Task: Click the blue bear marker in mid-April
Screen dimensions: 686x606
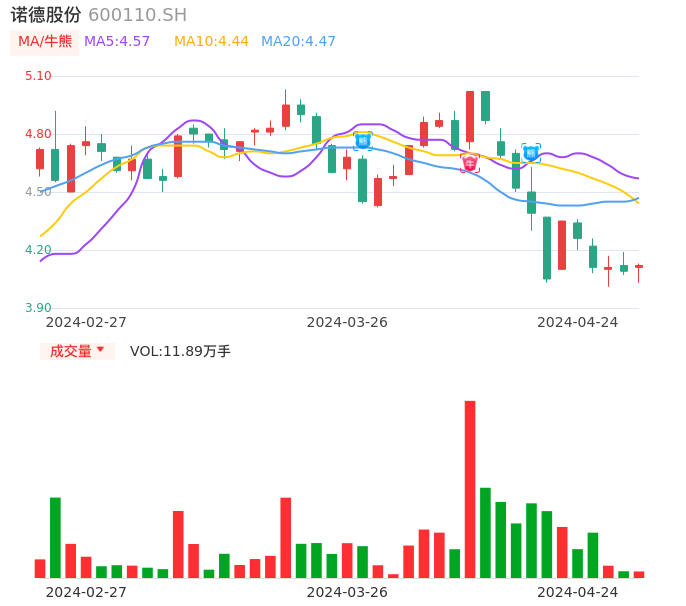Action: [x=531, y=153]
